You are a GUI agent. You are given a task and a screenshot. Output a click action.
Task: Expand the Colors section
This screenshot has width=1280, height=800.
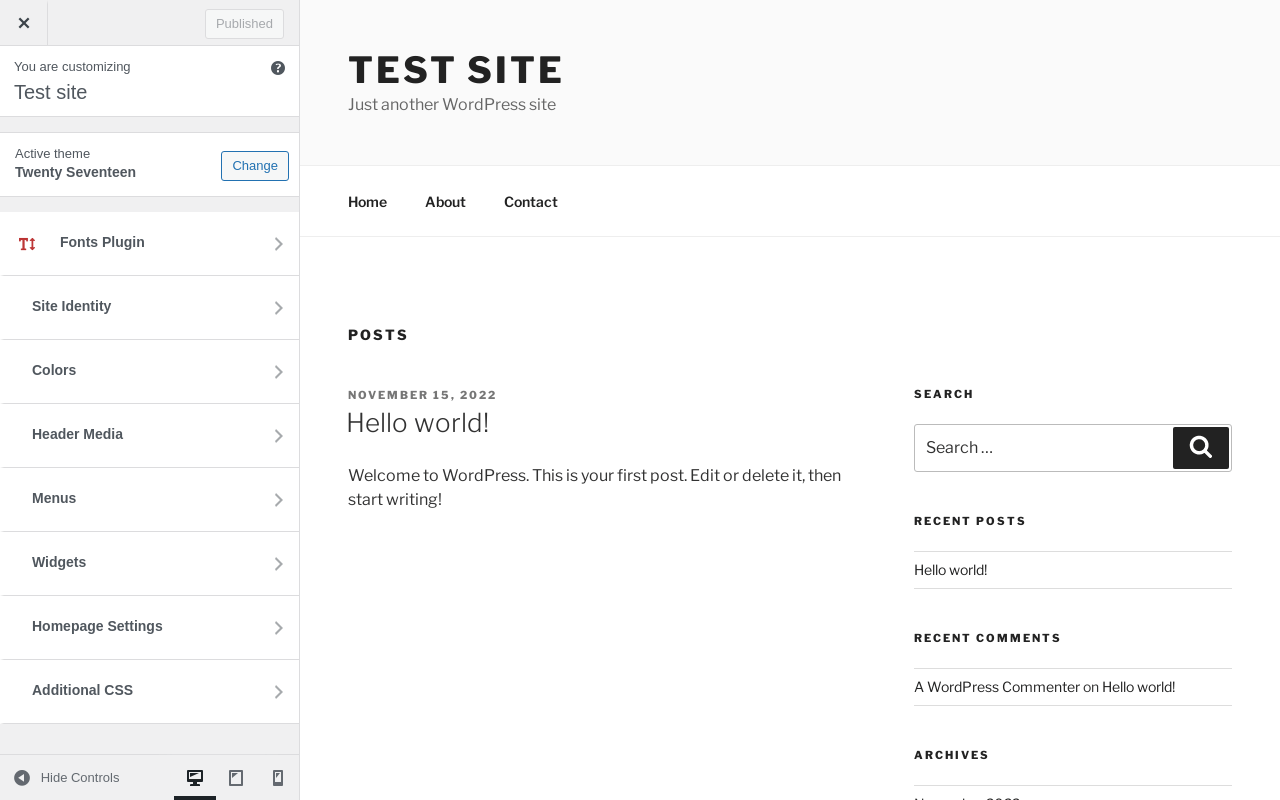pyautogui.click(x=150, y=371)
